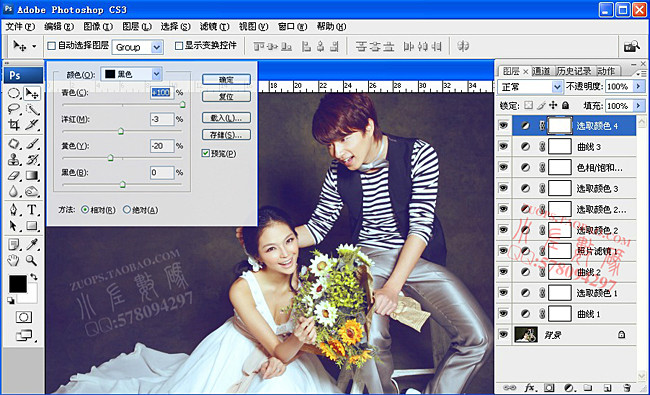Click the yellow percentage input field
This screenshot has width=650, height=395.
click(x=162, y=146)
